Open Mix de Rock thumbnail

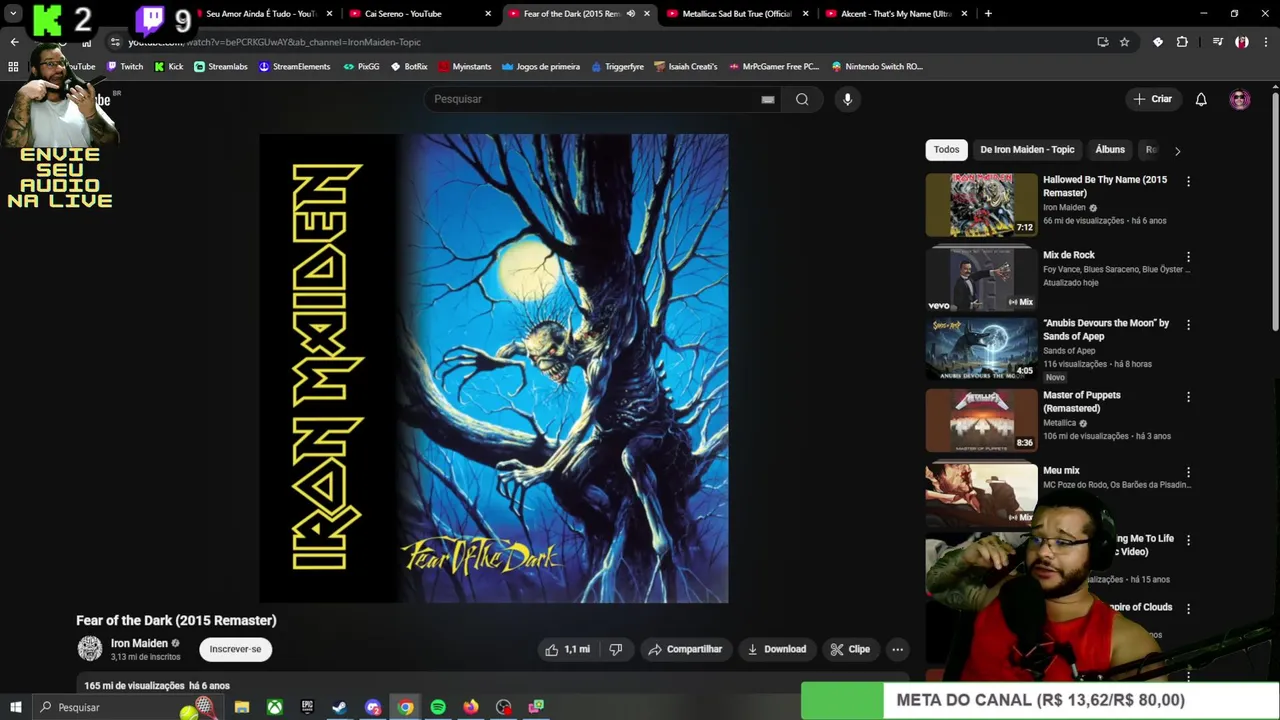981,280
